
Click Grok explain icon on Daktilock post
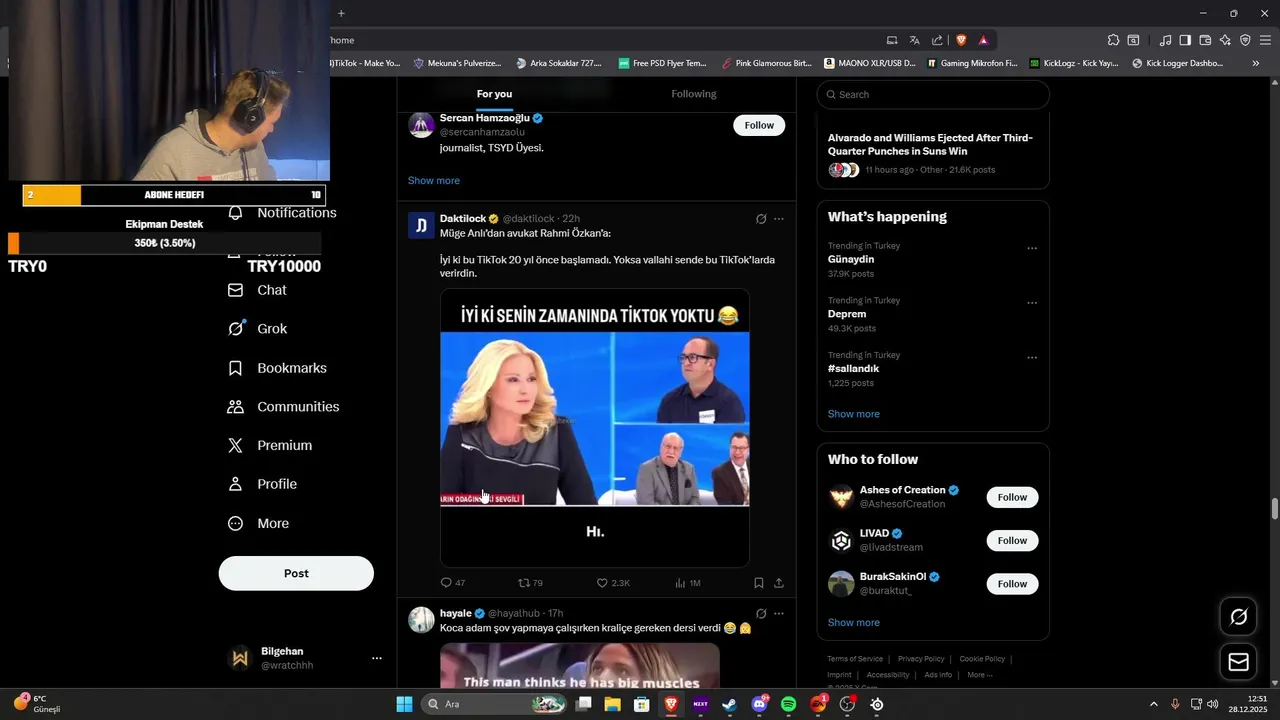tap(761, 219)
